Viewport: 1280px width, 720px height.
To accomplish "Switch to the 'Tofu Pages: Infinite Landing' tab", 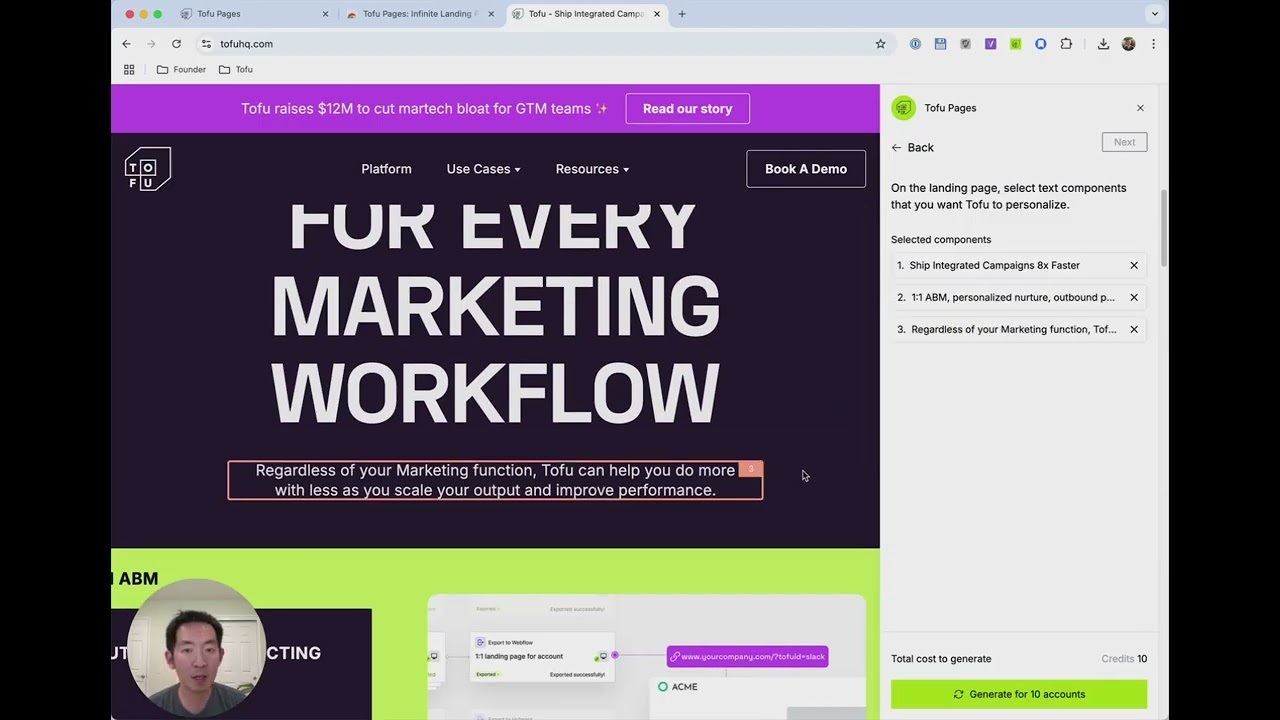I will (419, 14).
